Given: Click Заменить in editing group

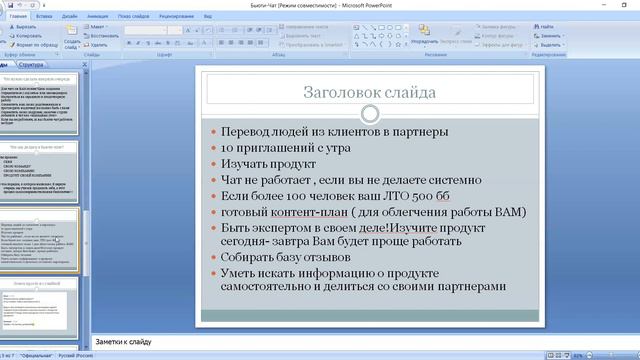Looking at the screenshot, I should tap(548, 36).
